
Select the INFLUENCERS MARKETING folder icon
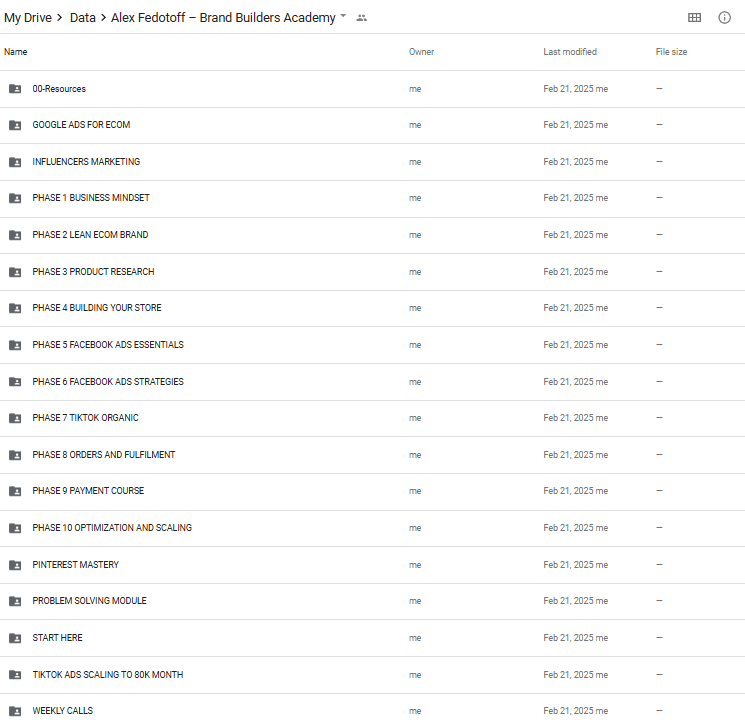coord(15,162)
